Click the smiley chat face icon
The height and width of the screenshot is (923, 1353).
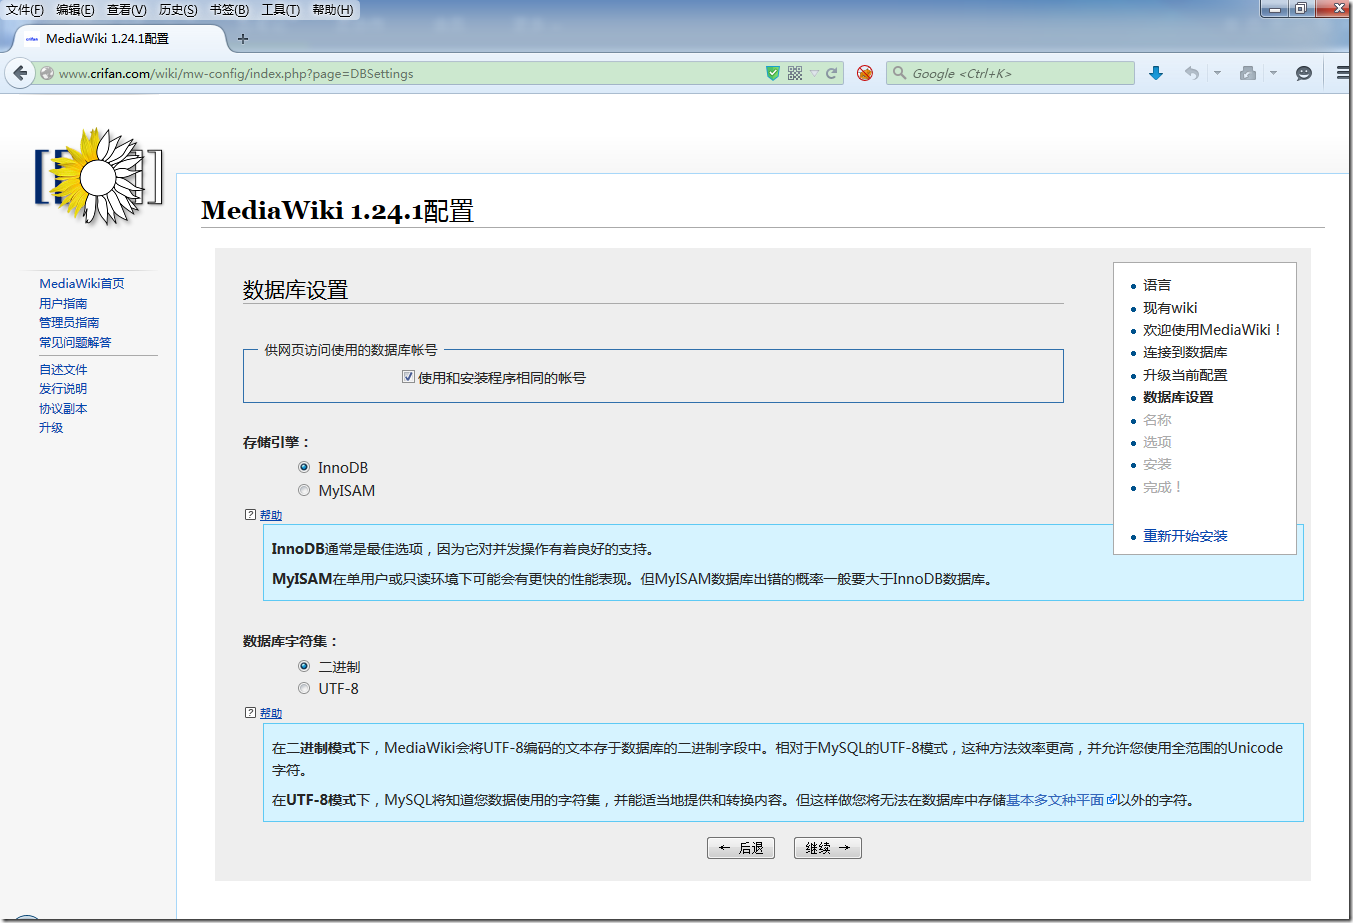click(x=1303, y=73)
